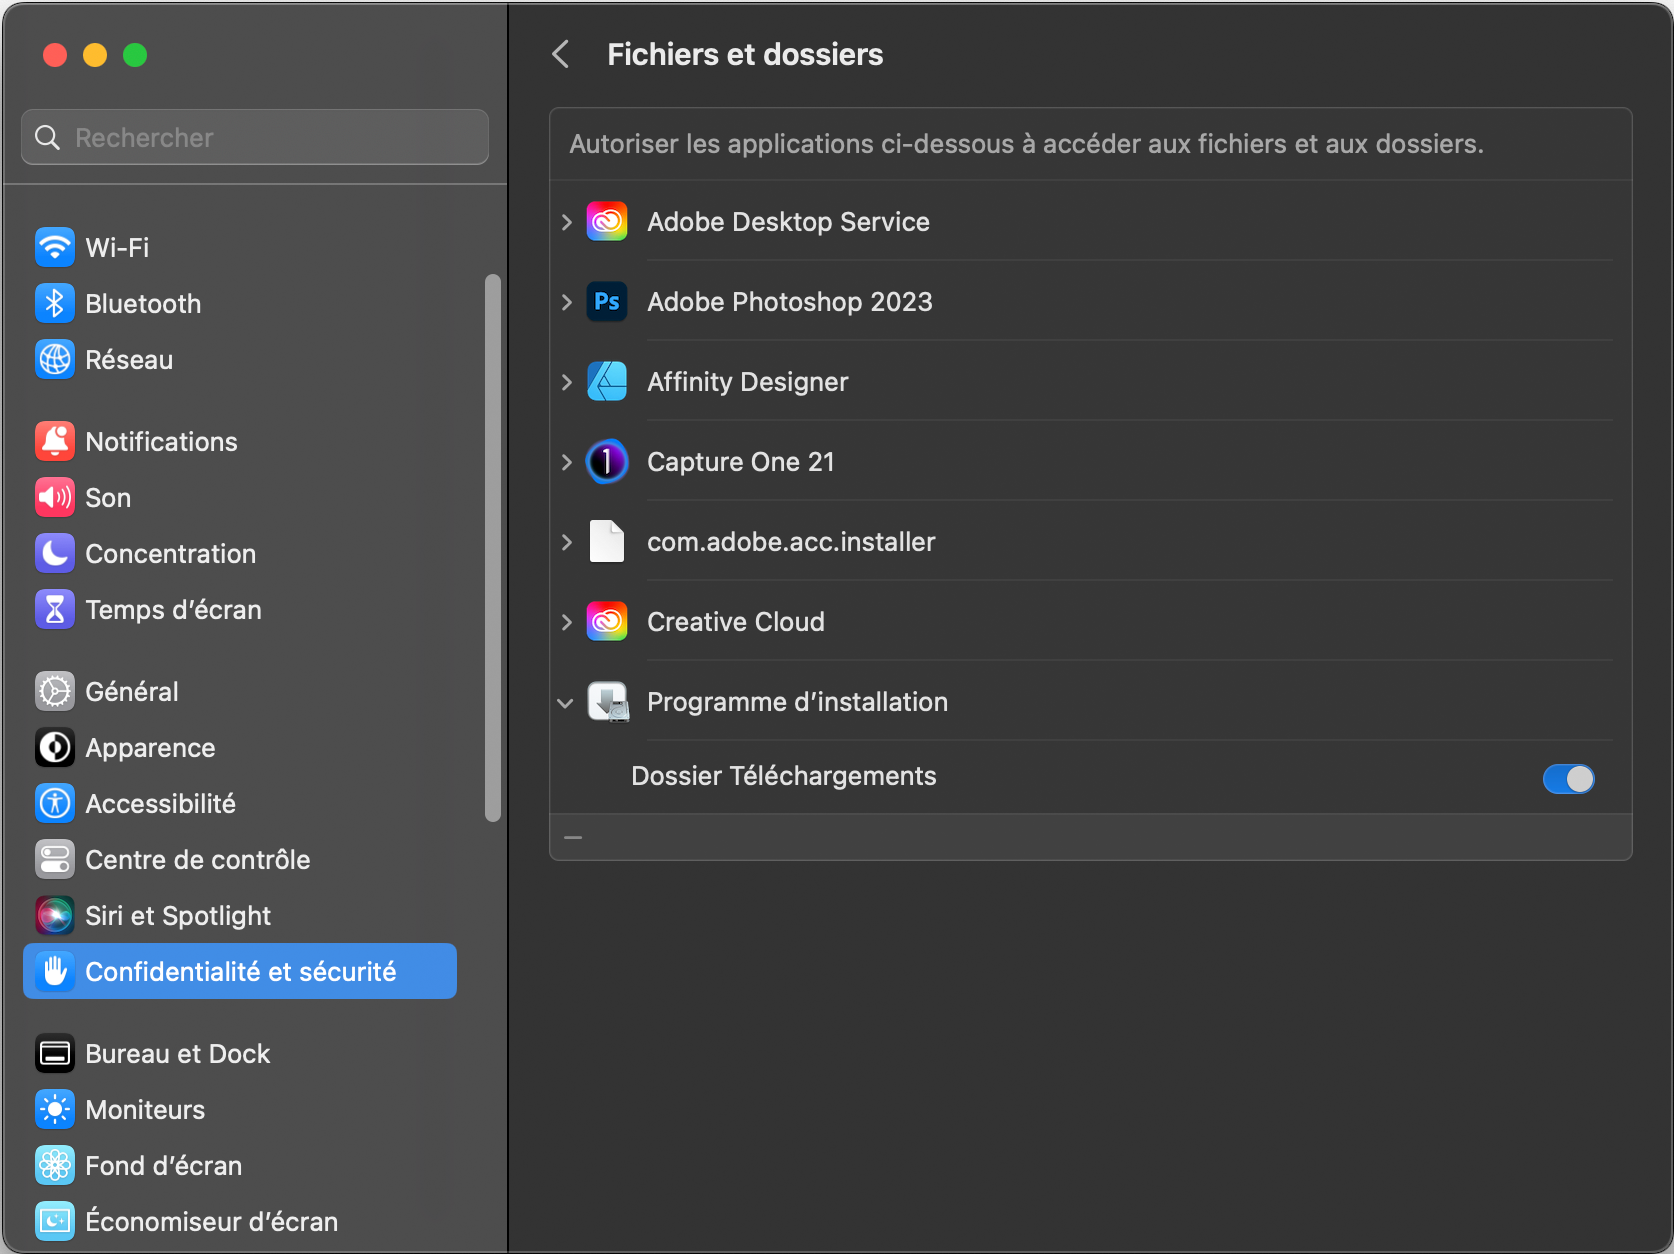
Task: Click the Wi-Fi icon in sidebar
Action: point(55,247)
